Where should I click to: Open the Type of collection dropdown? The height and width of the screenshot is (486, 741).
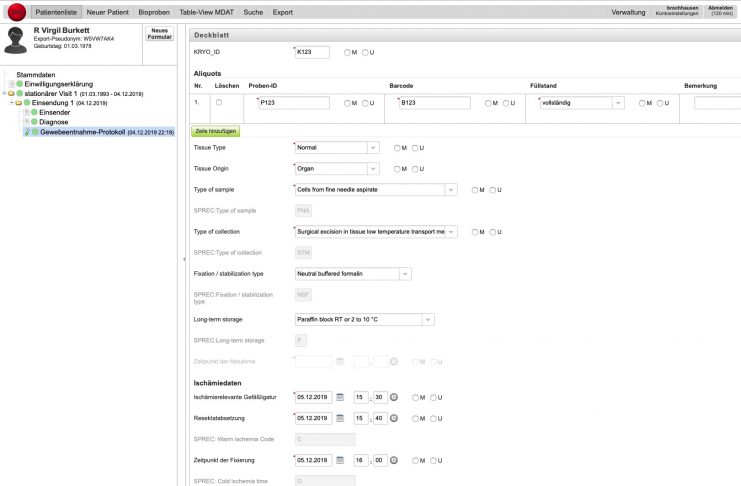point(451,232)
